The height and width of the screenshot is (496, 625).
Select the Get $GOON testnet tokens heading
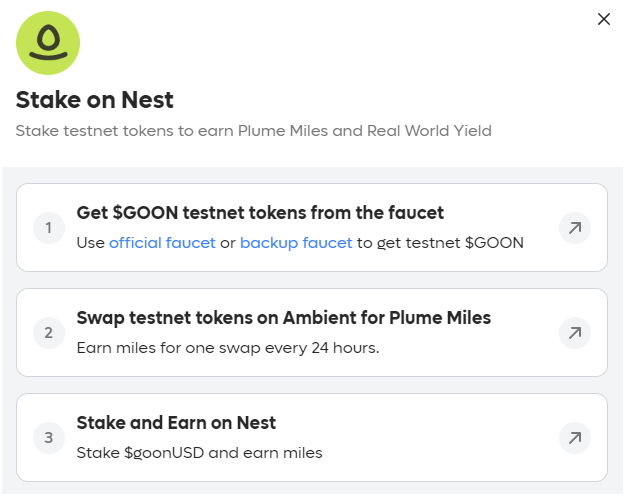coord(260,213)
